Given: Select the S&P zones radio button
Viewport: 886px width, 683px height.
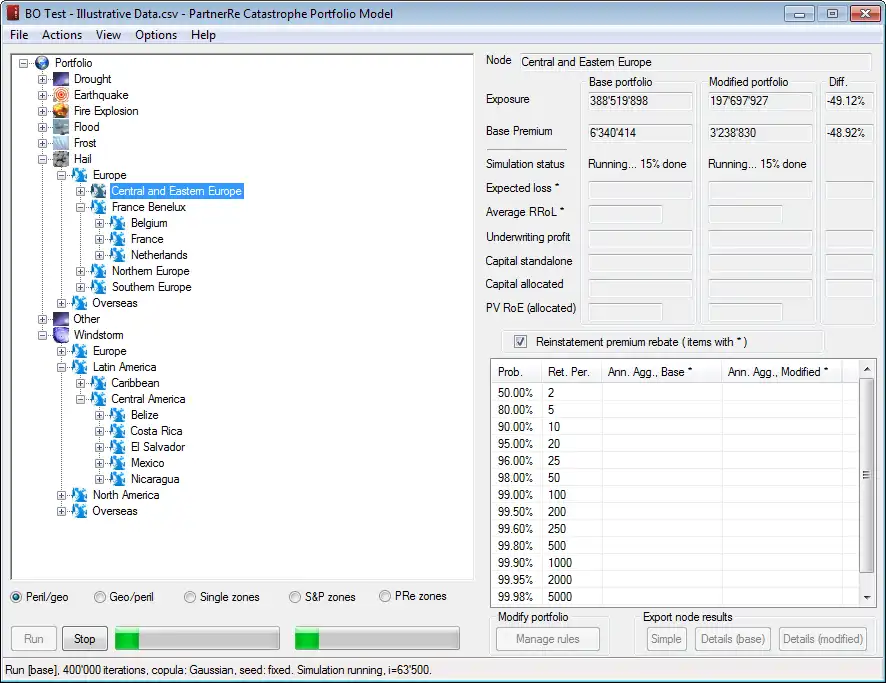Looking at the screenshot, I should click(294, 597).
